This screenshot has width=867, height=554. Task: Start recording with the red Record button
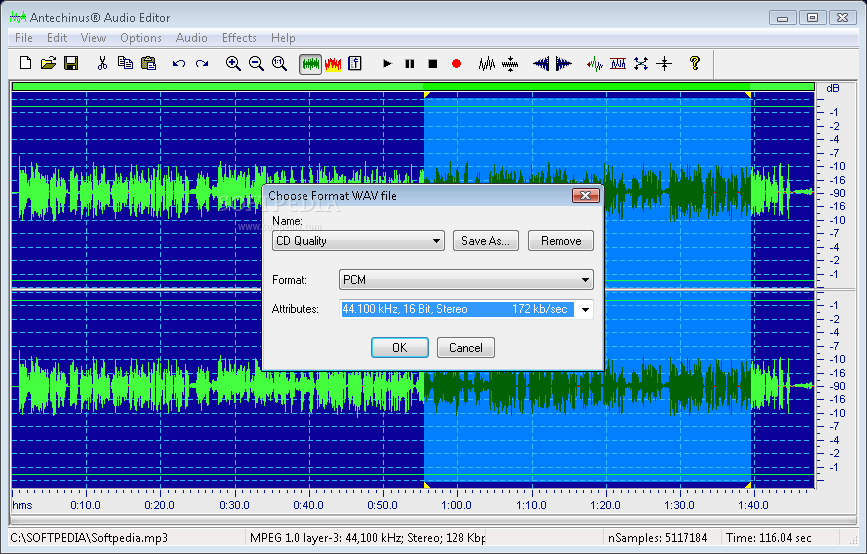[456, 64]
